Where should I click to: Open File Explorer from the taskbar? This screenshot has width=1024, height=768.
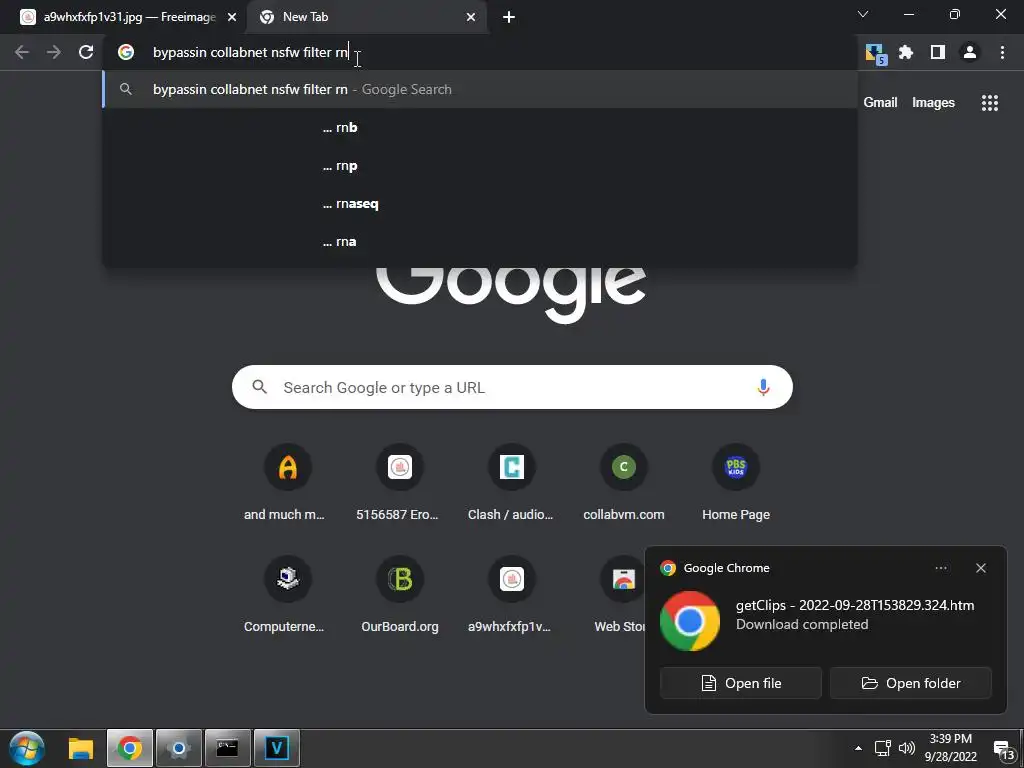(x=82, y=748)
